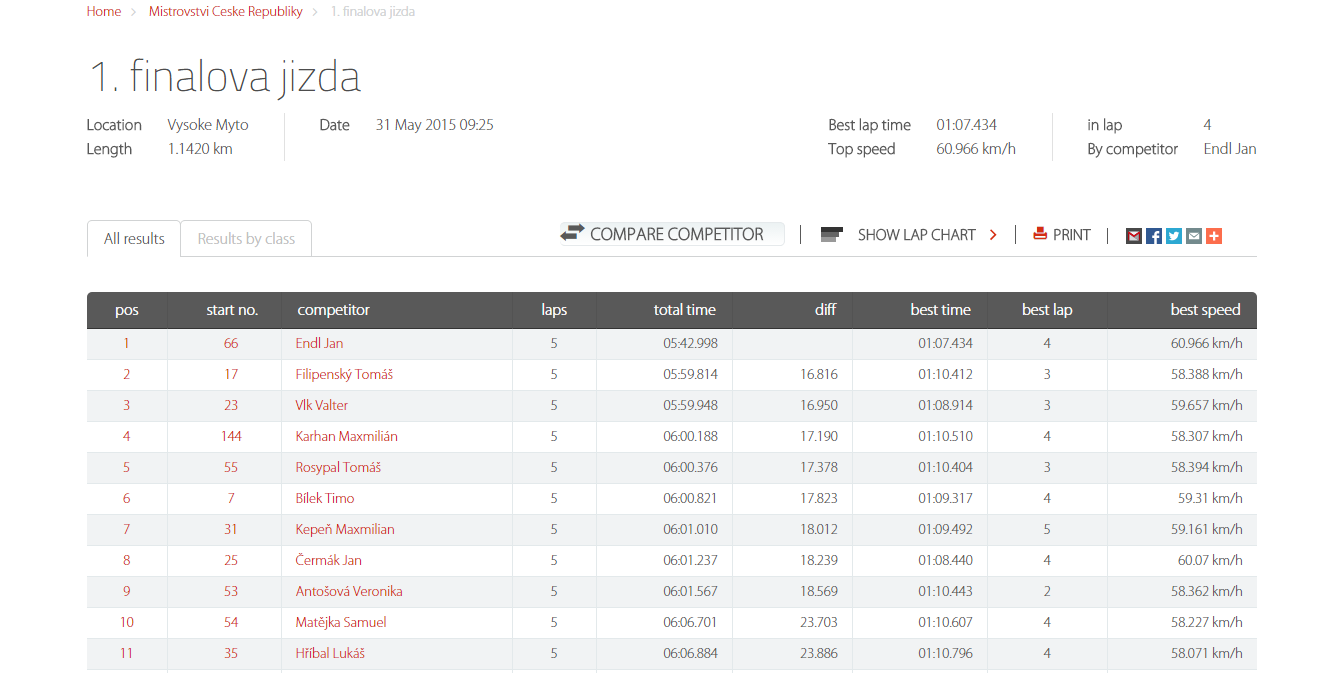Click start number 144 in table
The width and height of the screenshot is (1343, 673).
click(x=231, y=436)
